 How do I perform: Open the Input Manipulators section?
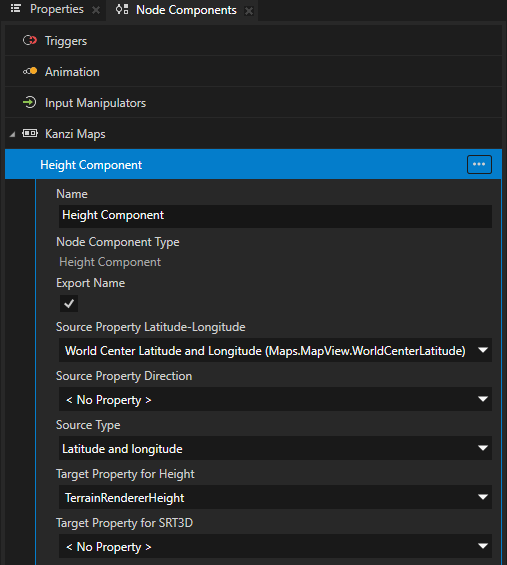pyautogui.click(x=253, y=102)
